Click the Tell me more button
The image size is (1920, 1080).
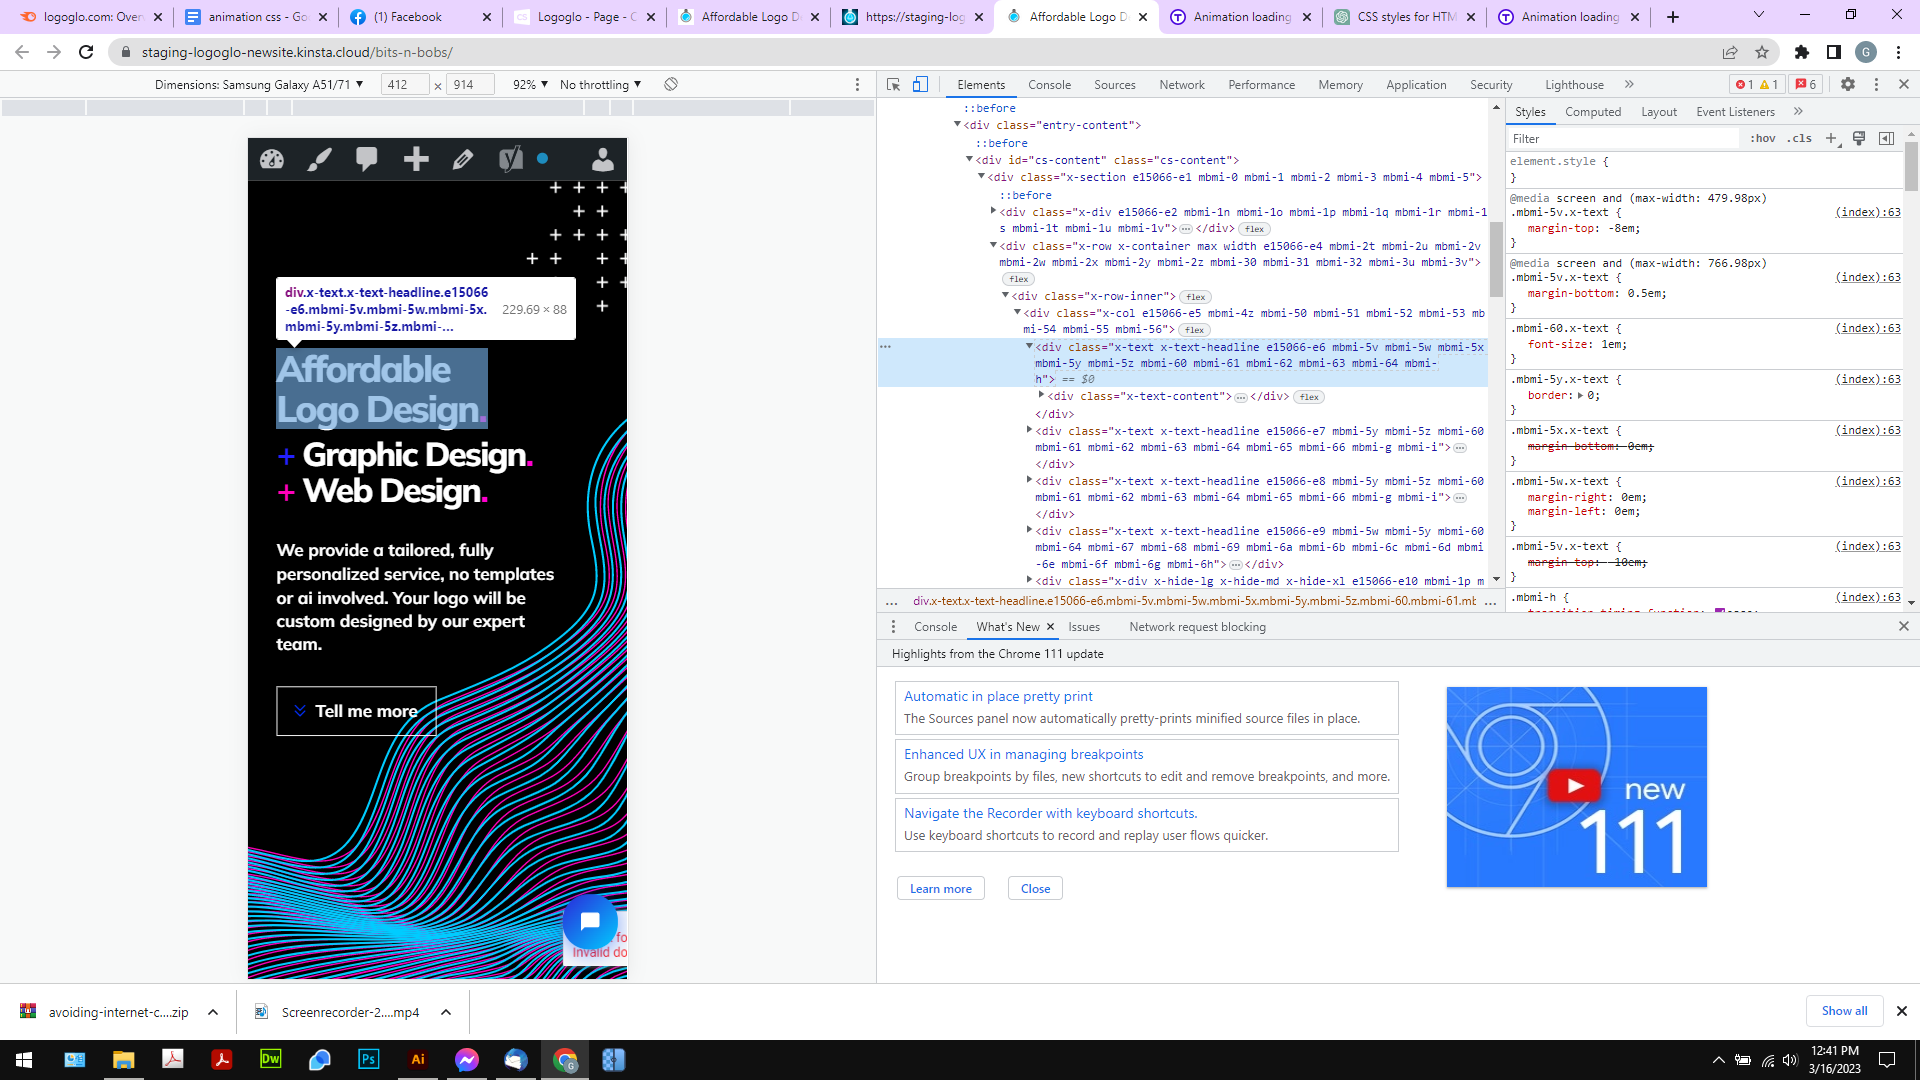356,711
